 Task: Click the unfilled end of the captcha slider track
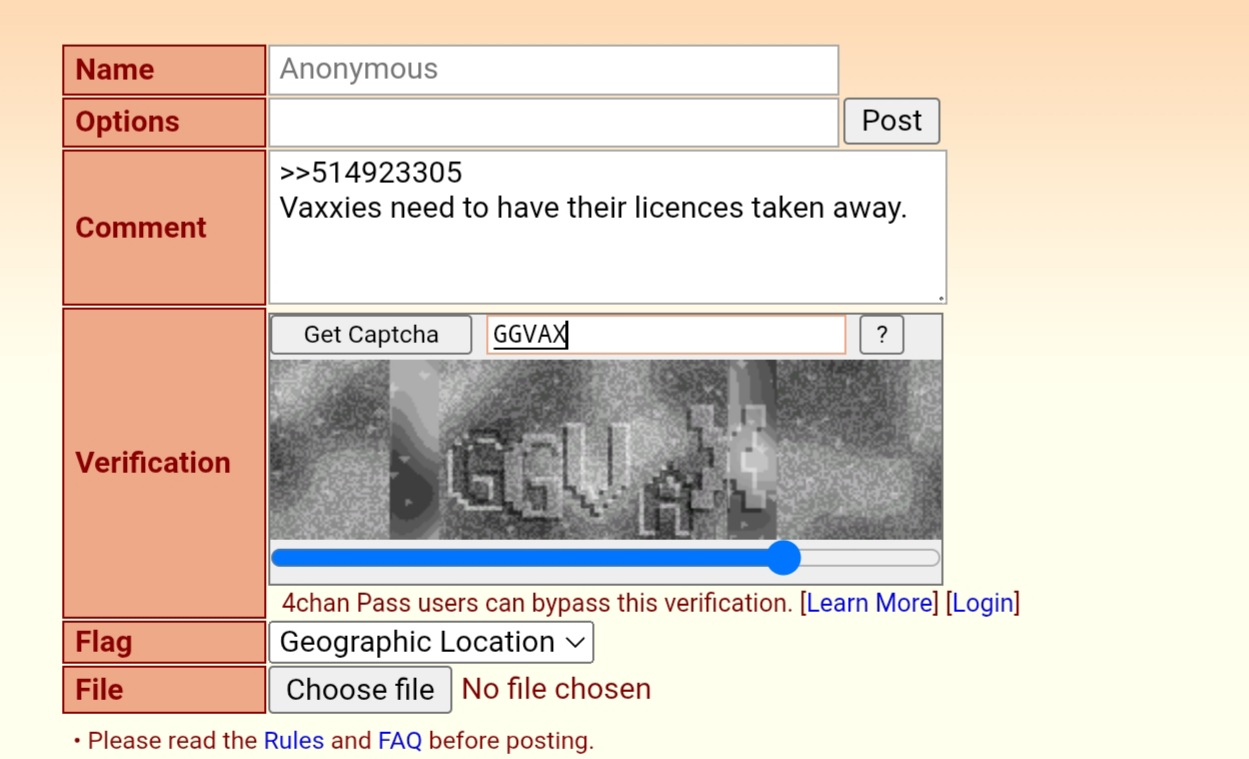870,557
